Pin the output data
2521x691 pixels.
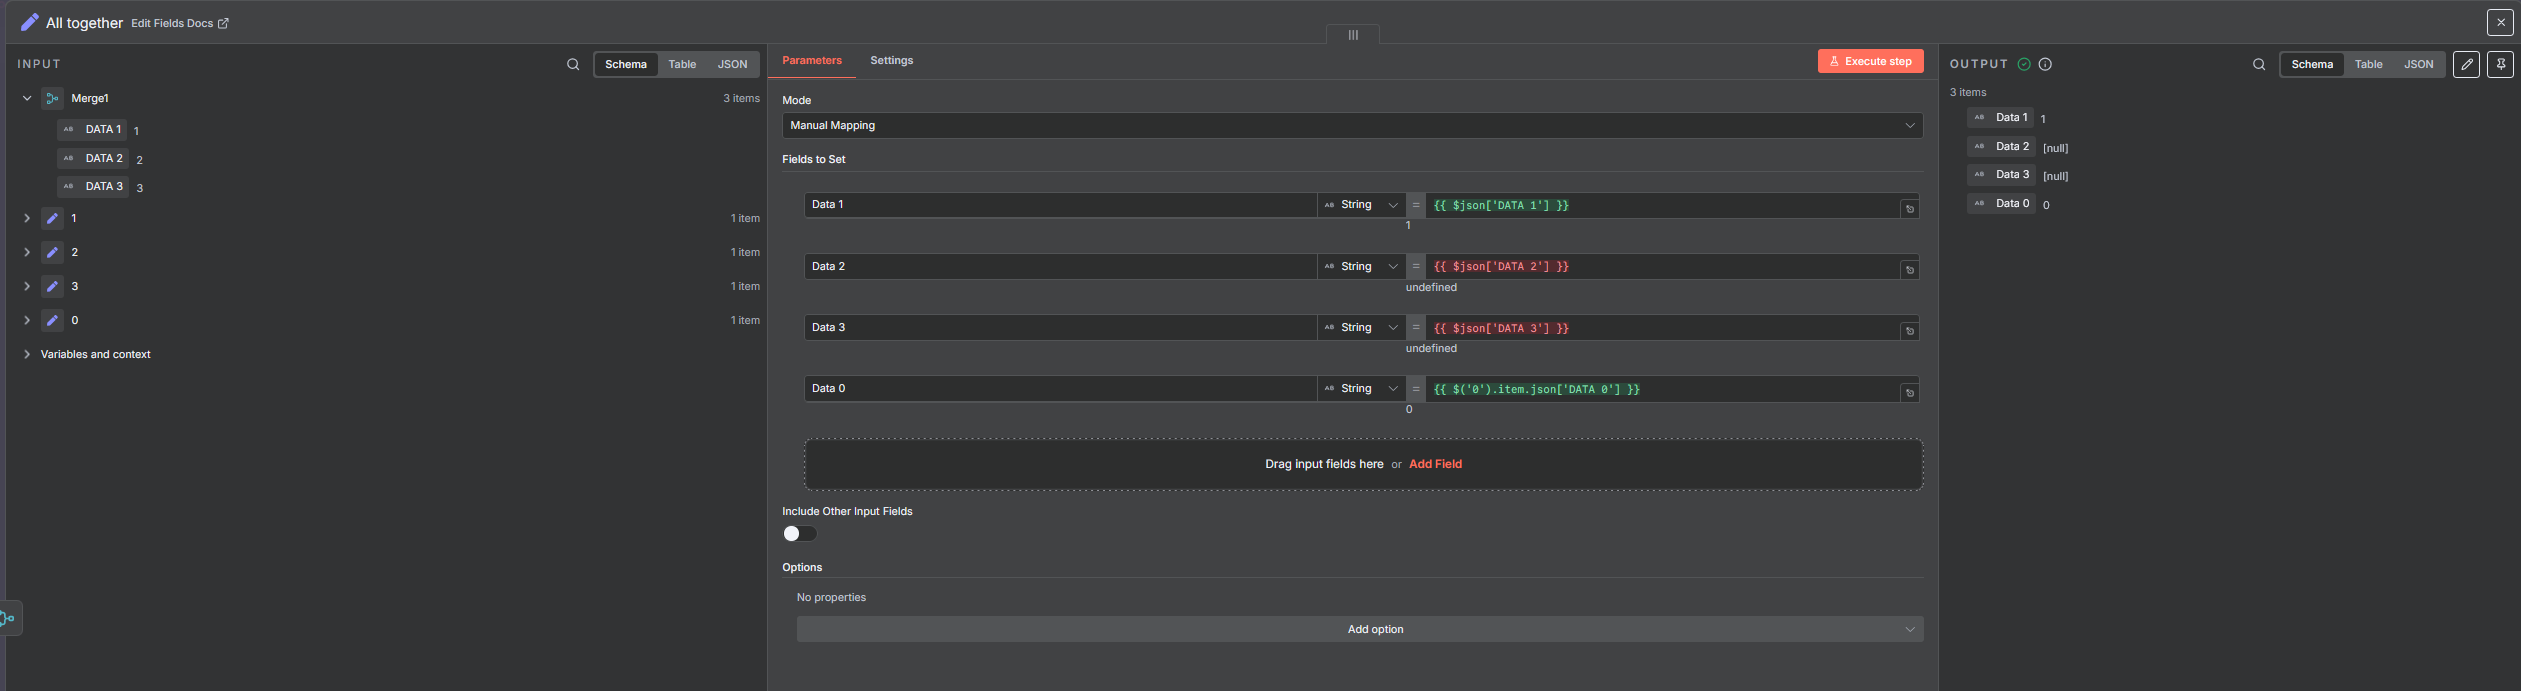point(2500,64)
